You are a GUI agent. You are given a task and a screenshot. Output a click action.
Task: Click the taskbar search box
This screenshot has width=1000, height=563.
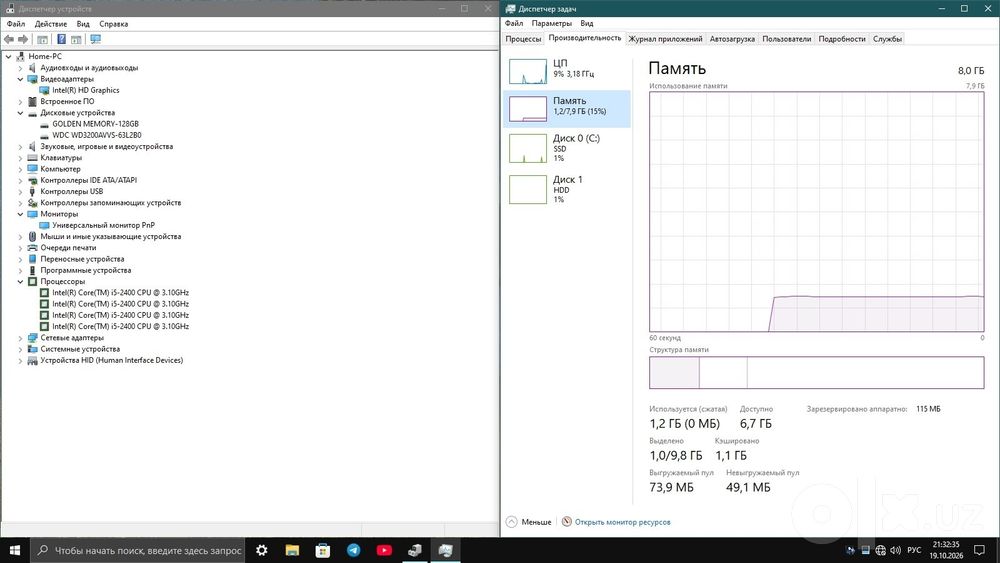(138, 550)
